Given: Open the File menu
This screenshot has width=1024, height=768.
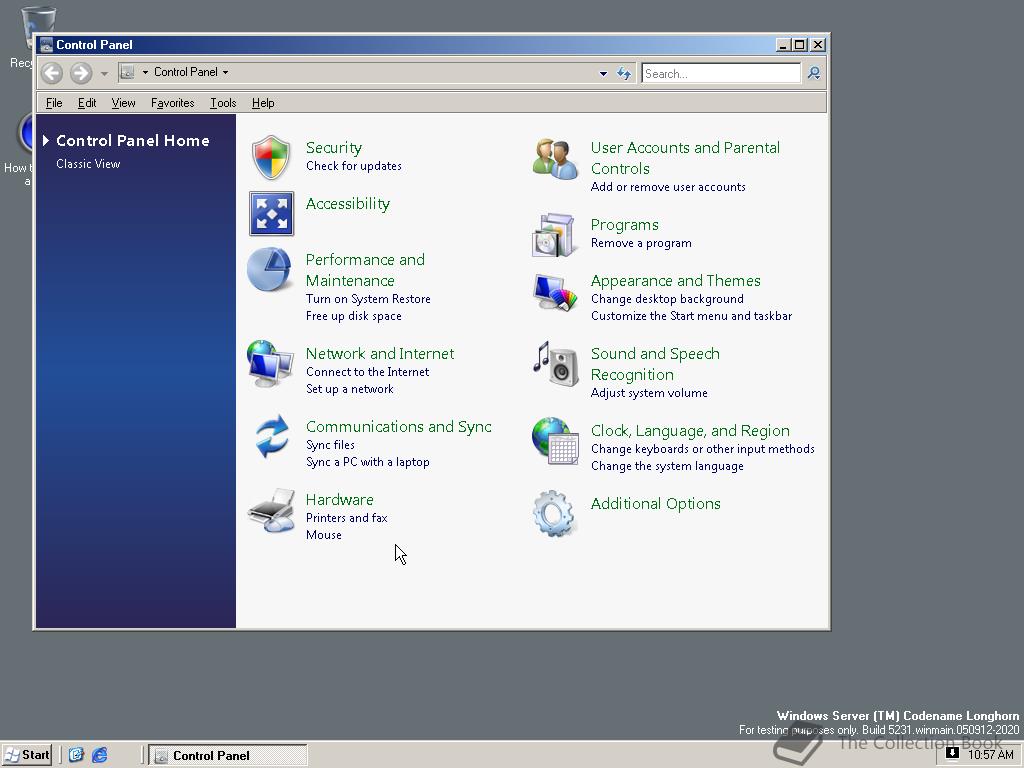Looking at the screenshot, I should click(54, 103).
